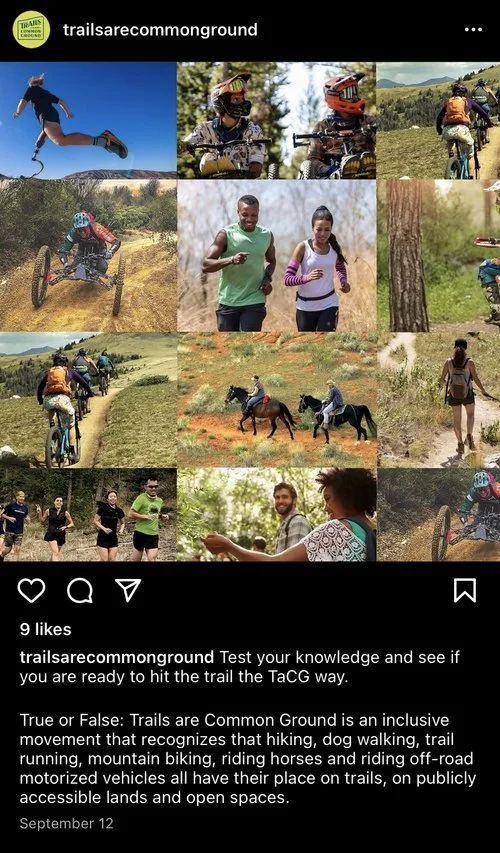Viewport: 500px width, 853px height.
Task: Tap the jumping prosthetic-leg runner photo
Action: [88, 120]
